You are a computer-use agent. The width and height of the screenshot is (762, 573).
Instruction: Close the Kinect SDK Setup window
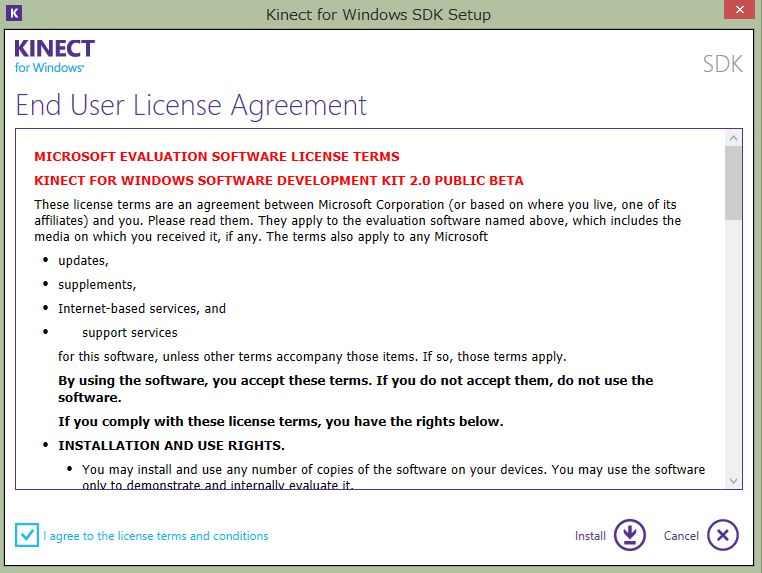point(740,9)
